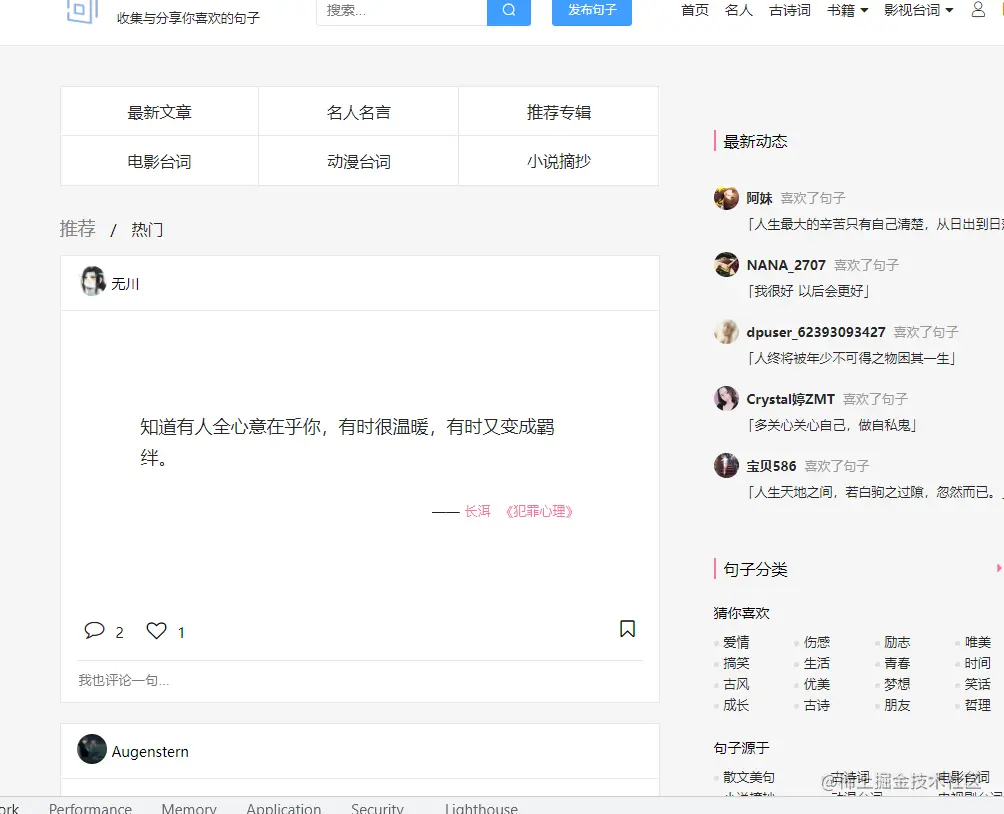
Task: Click the author link 长洱
Action: click(x=477, y=511)
